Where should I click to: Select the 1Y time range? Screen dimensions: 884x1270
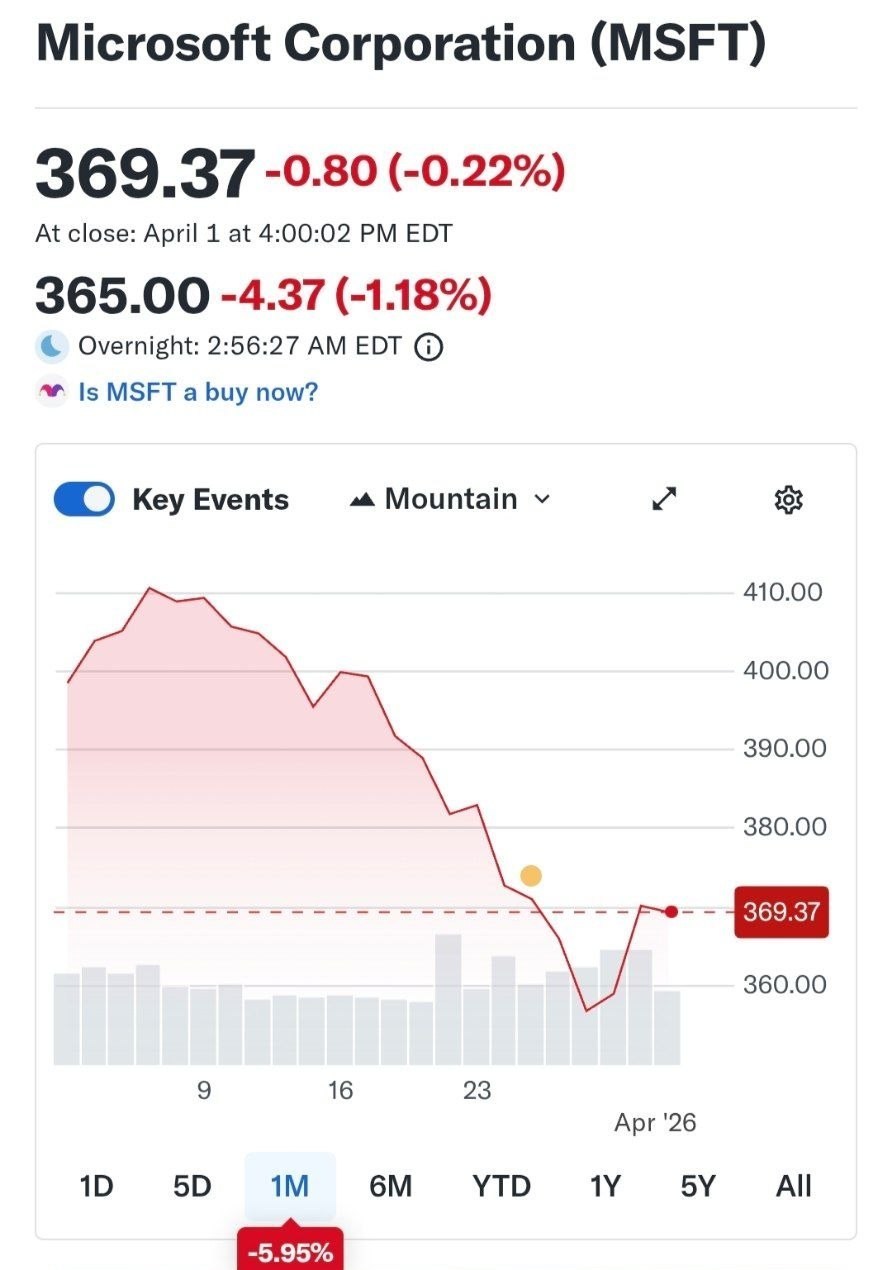[x=605, y=1186]
